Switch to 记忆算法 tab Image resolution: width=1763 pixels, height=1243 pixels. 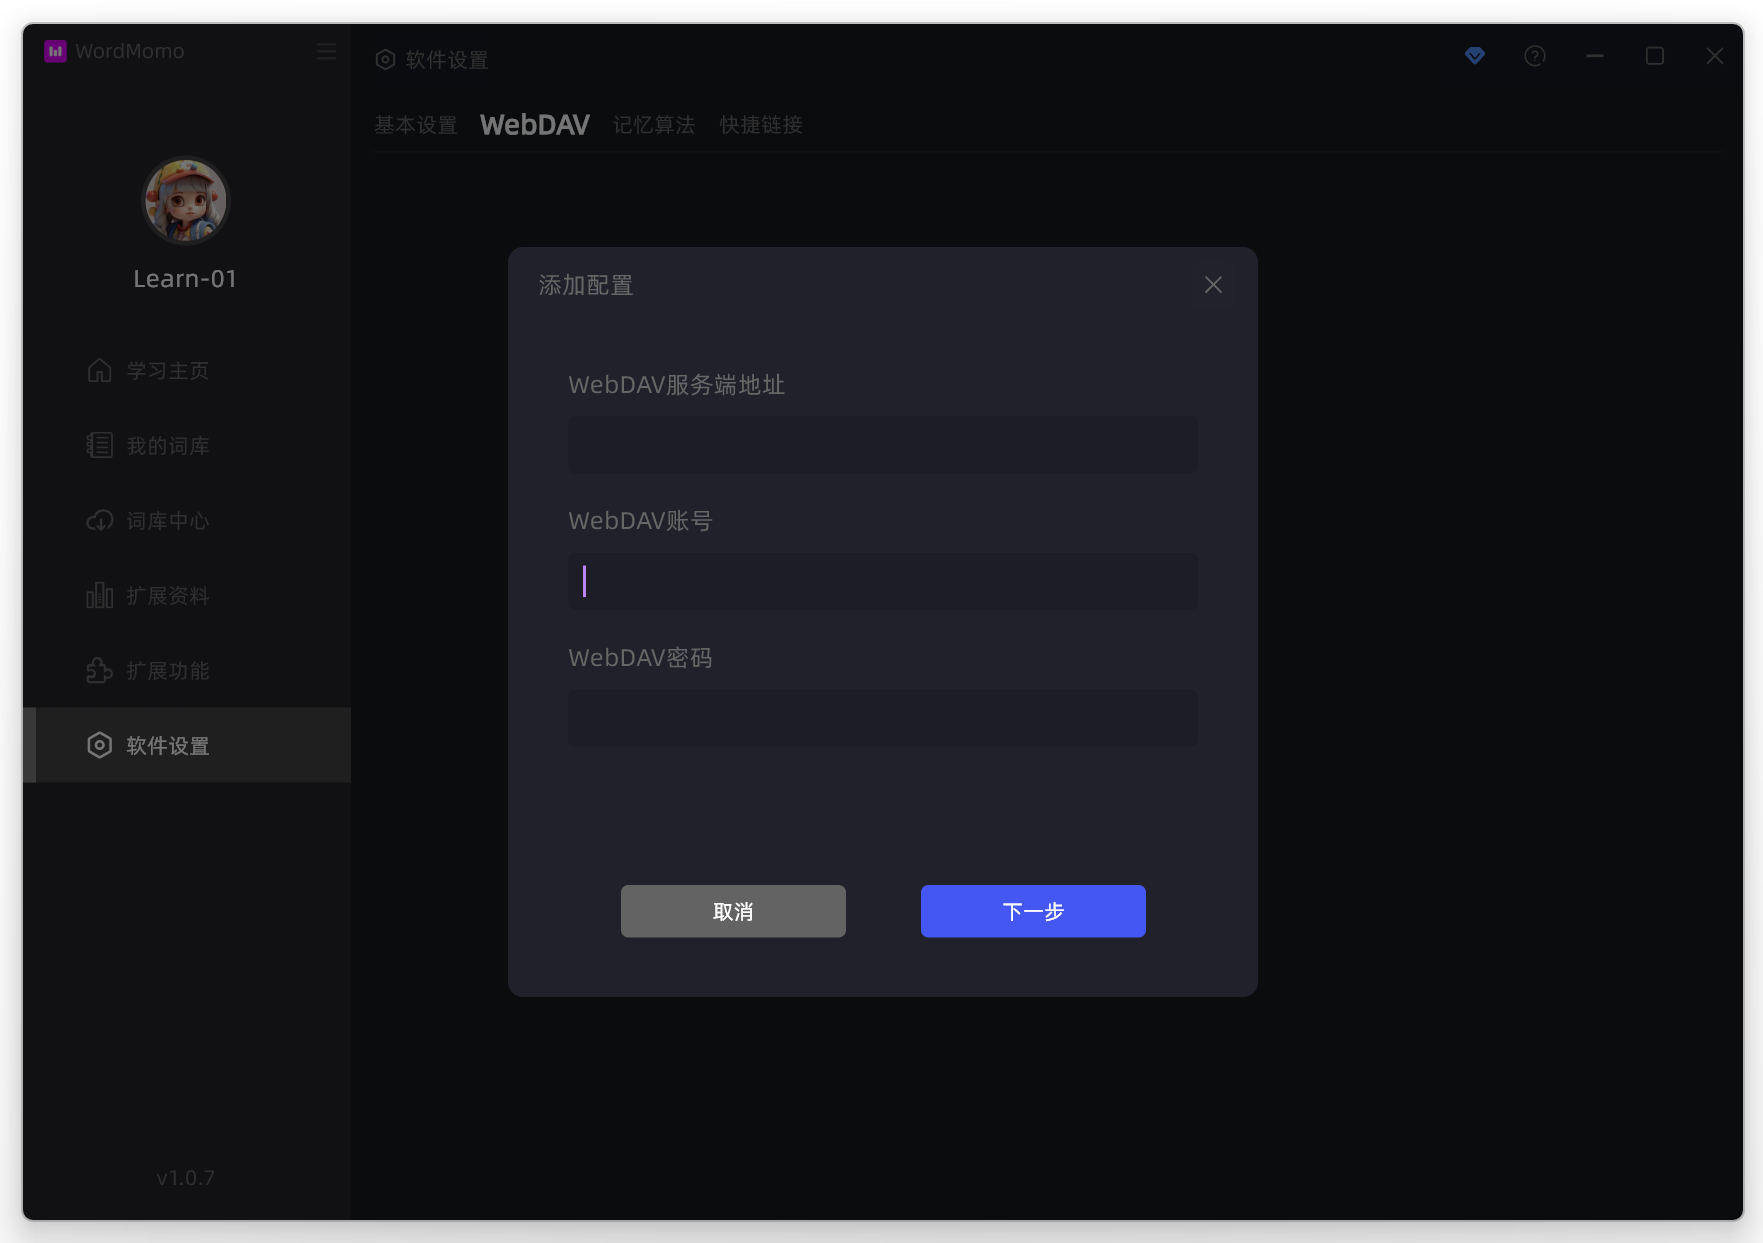pyautogui.click(x=654, y=125)
